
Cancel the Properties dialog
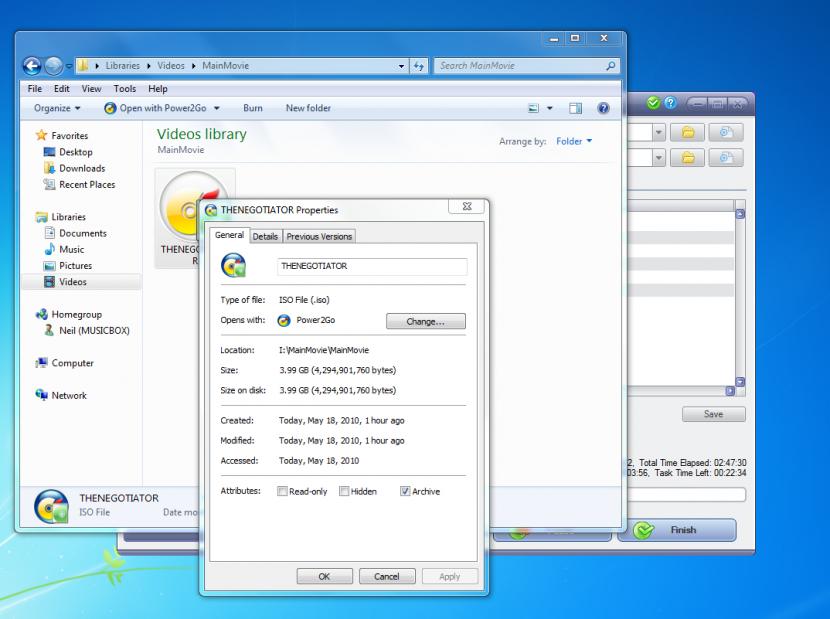(387, 576)
